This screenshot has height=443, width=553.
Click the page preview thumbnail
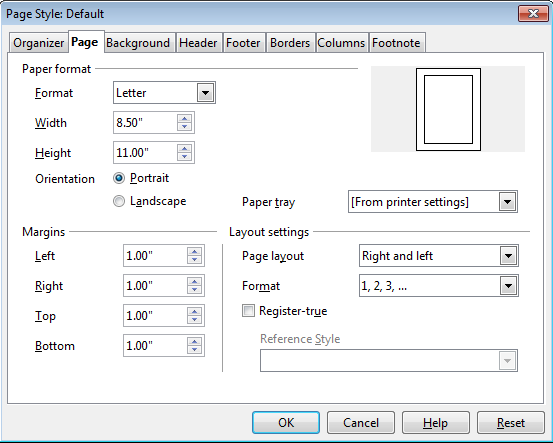[448, 109]
